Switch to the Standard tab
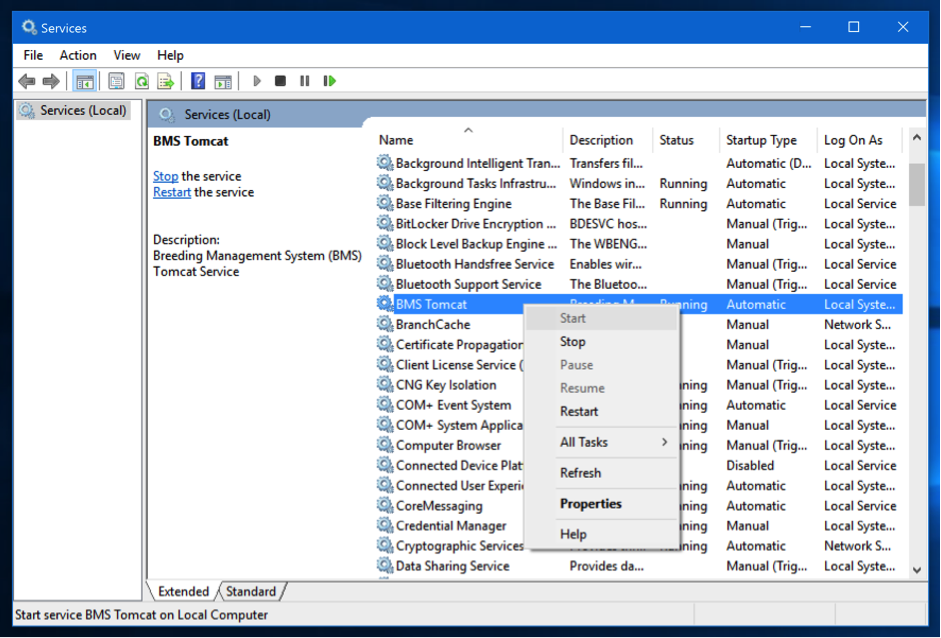The image size is (941, 638). pos(251,591)
